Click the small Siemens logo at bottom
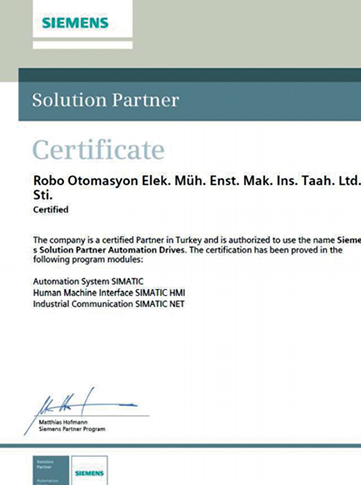This screenshot has width=361, height=485. [x=89, y=473]
